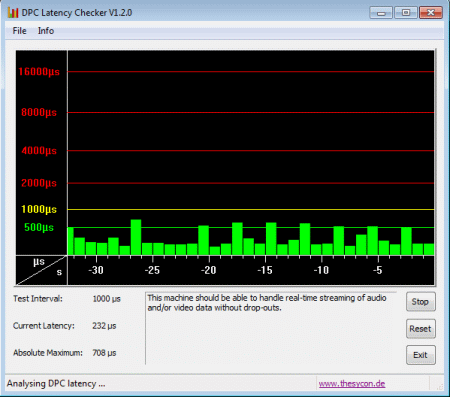Minimize the DPC Latency Checker window
The width and height of the screenshot is (450, 397).
381,13
